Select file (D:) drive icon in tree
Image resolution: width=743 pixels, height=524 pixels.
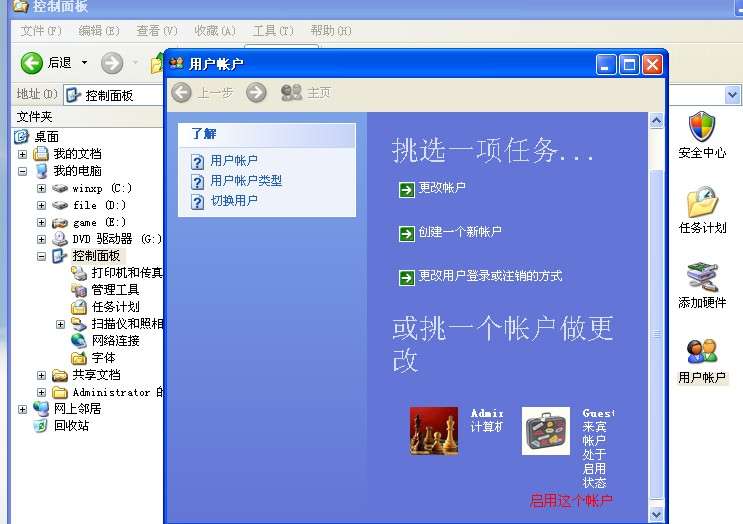(x=60, y=205)
